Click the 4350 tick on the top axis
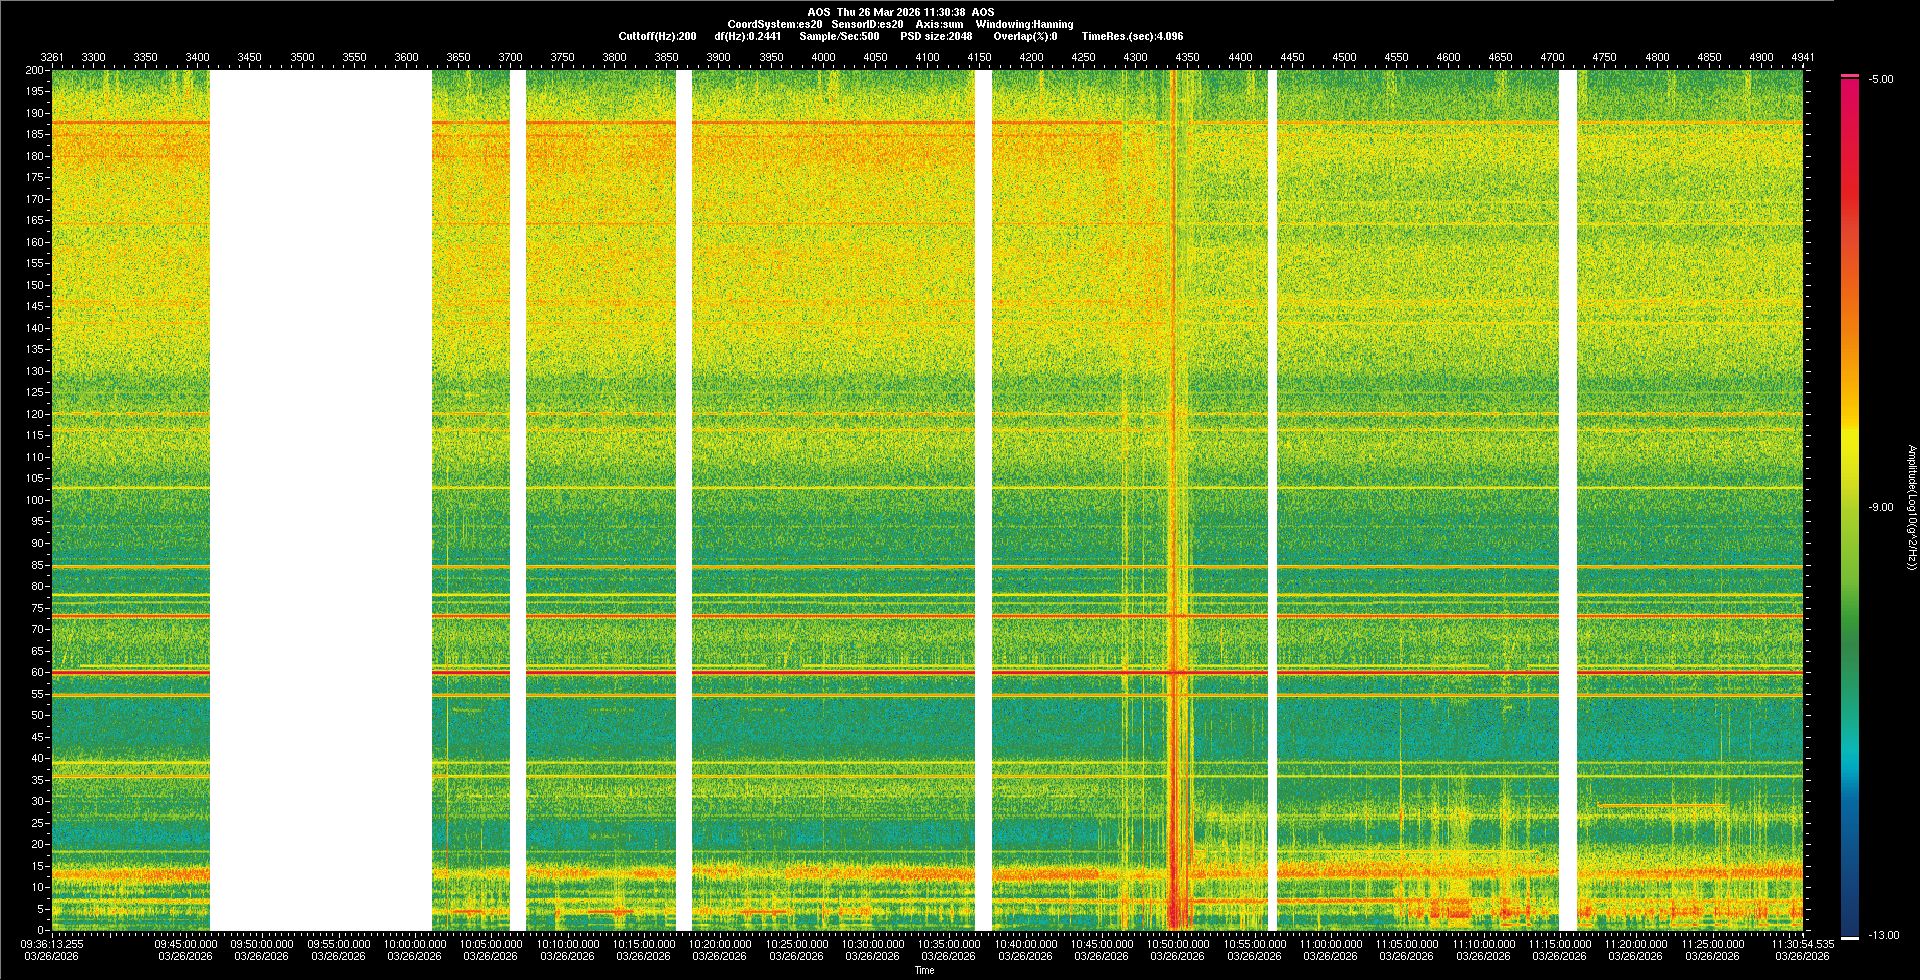1920x980 pixels. point(1187,57)
